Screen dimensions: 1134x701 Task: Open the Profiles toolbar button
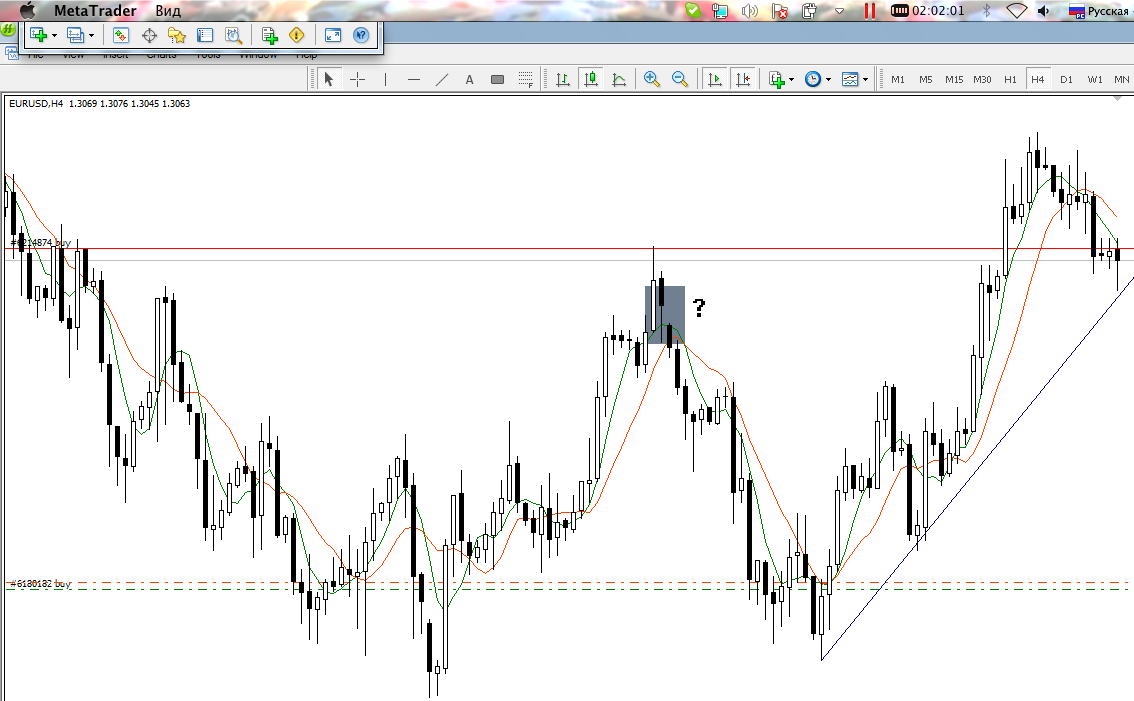coord(74,35)
